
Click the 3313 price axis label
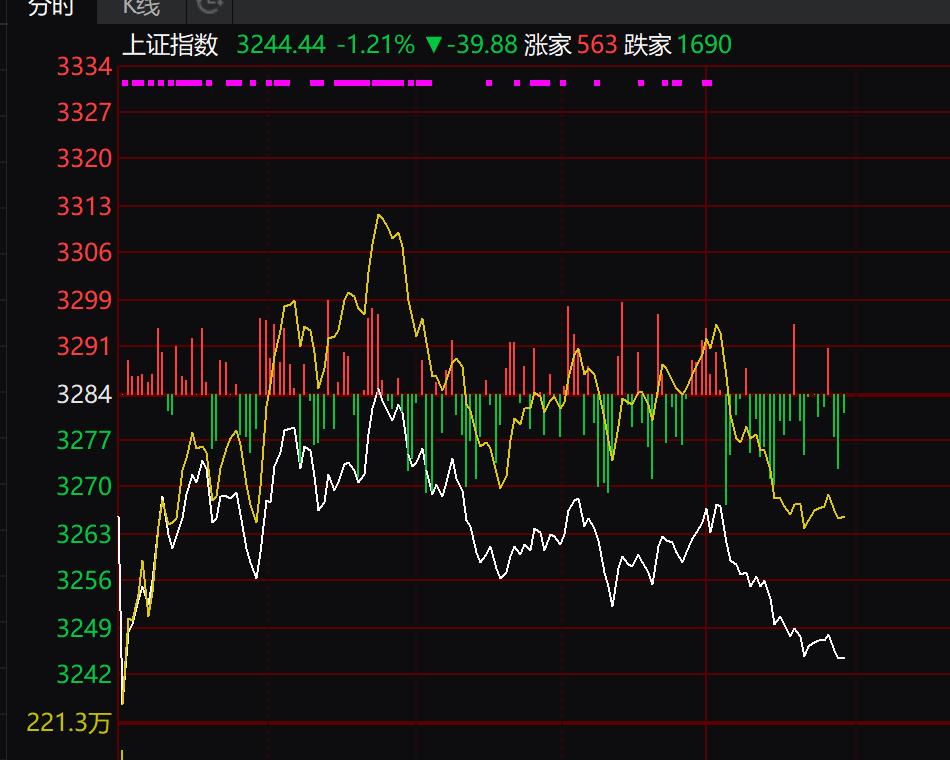84,206
